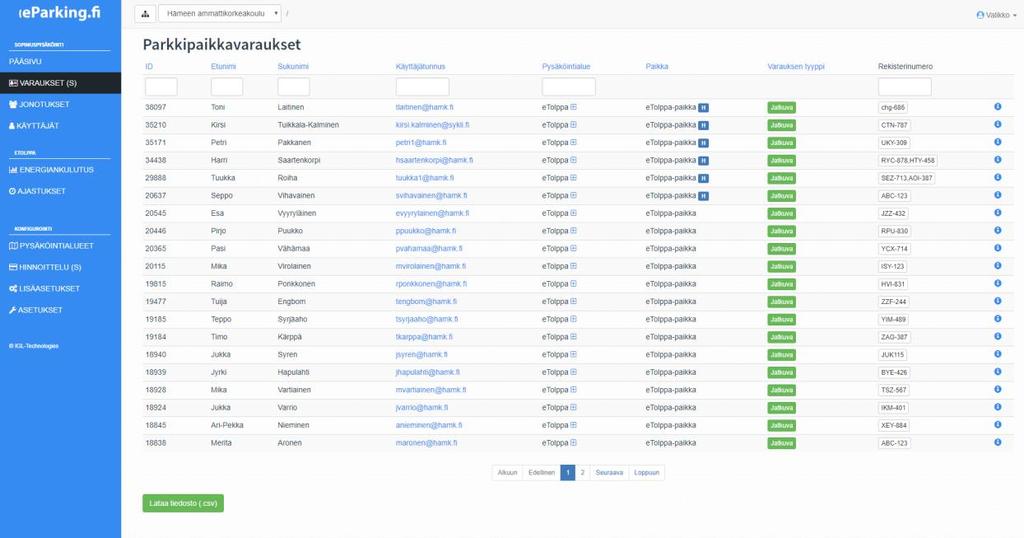Sort by the Paikka column header
Viewport: 1024px width, 538px height.
(657, 67)
